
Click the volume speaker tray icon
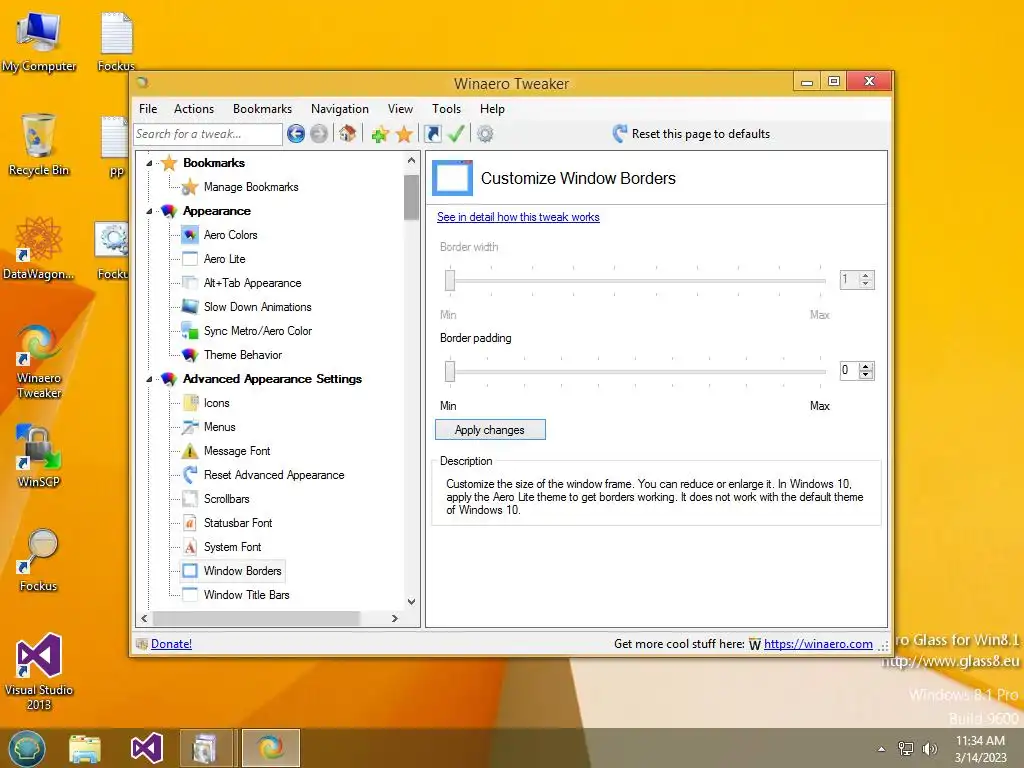[x=929, y=748]
